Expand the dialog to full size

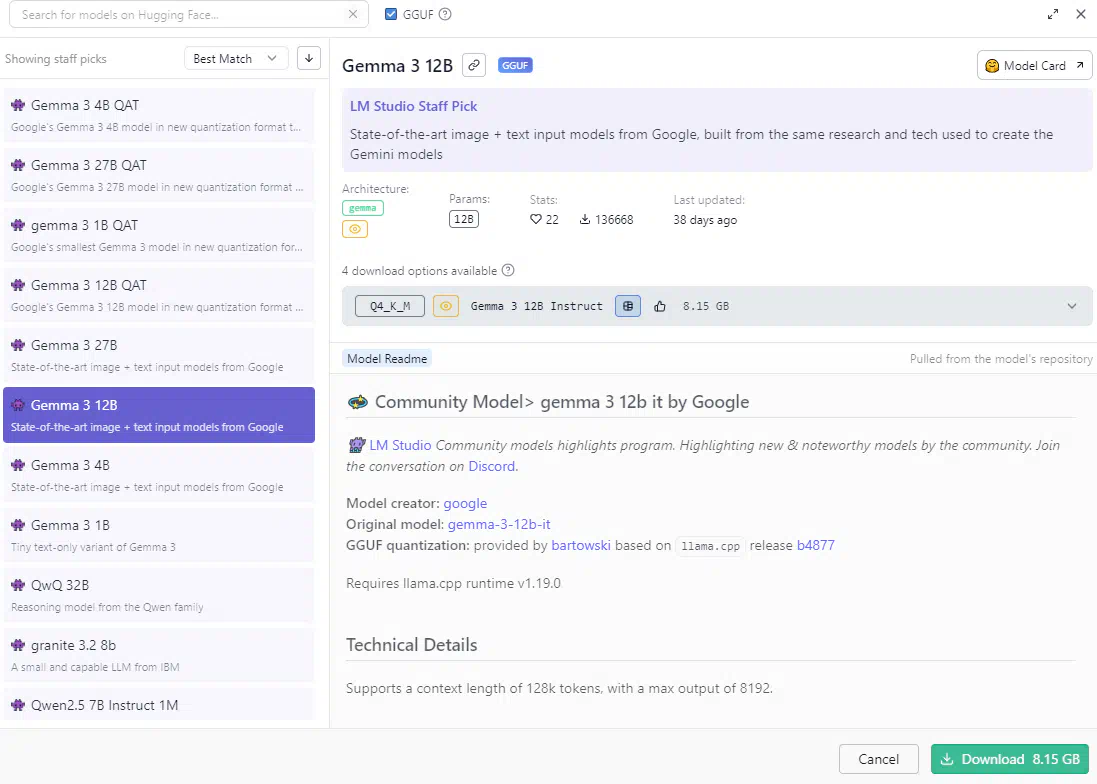click(1053, 14)
